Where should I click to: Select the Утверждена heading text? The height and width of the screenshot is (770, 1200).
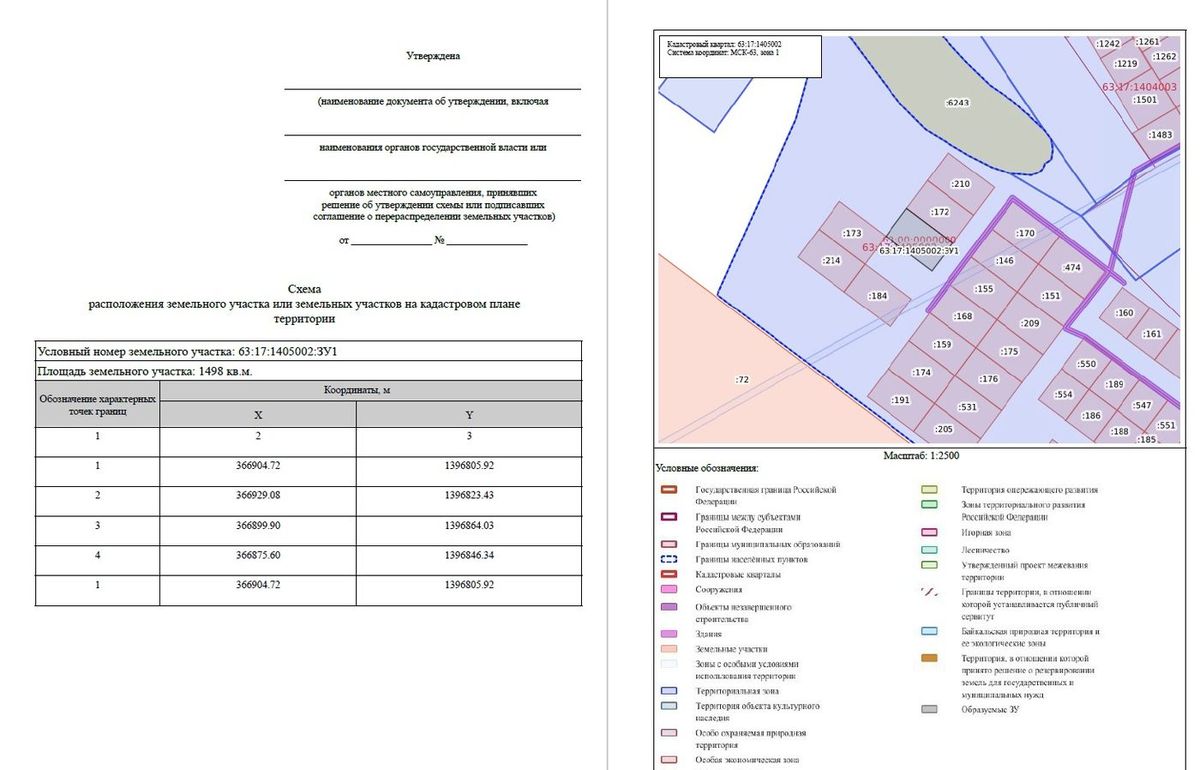tap(433, 56)
